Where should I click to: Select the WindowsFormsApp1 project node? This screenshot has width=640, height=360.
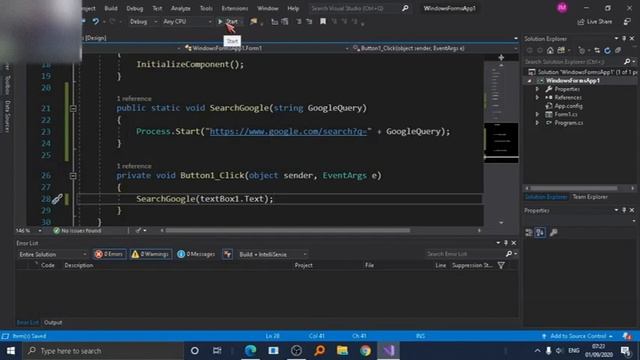point(573,80)
